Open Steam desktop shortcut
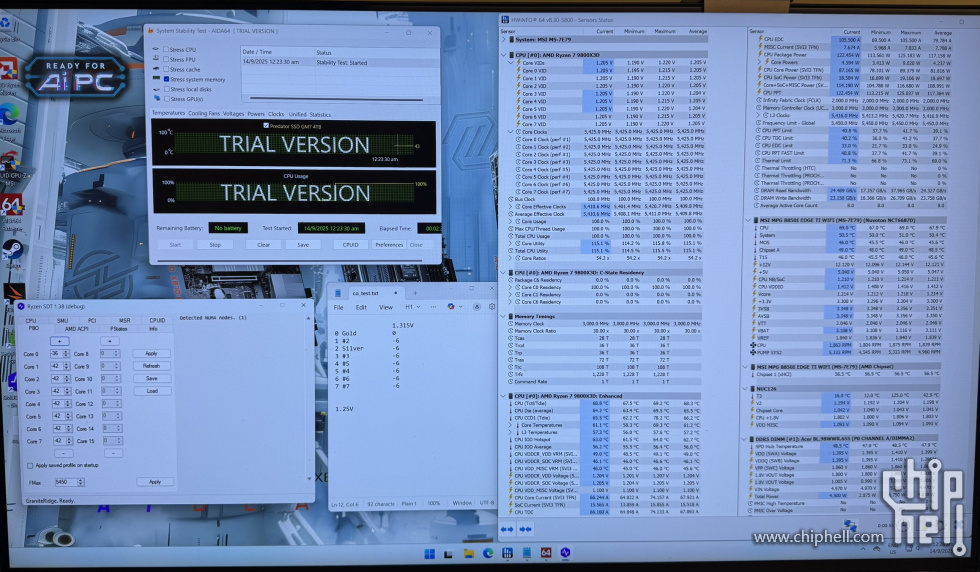The image size is (980, 572). pos(12,251)
